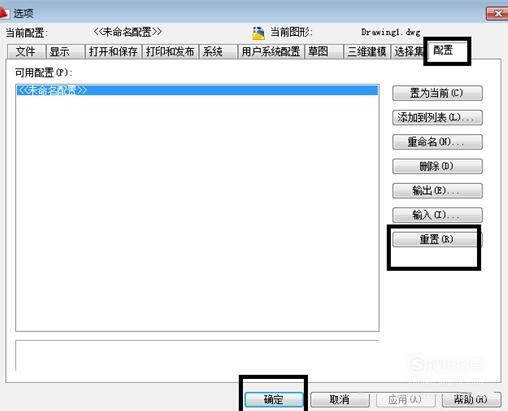Click the 重命名(N)... button
508x411 pixels.
point(437,142)
